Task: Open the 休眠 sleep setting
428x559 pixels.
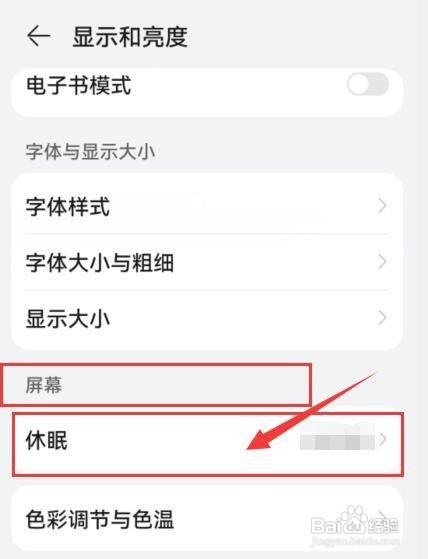Action: pyautogui.click(x=207, y=441)
